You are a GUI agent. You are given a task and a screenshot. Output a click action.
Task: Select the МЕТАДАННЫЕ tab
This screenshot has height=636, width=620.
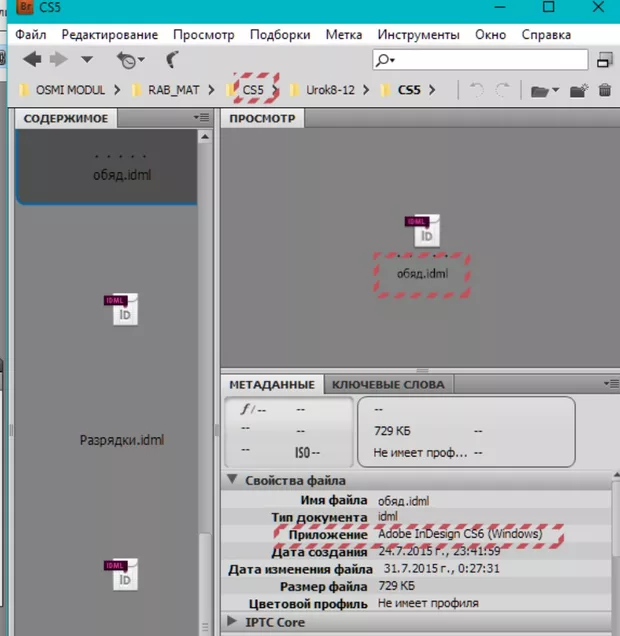[272, 385]
